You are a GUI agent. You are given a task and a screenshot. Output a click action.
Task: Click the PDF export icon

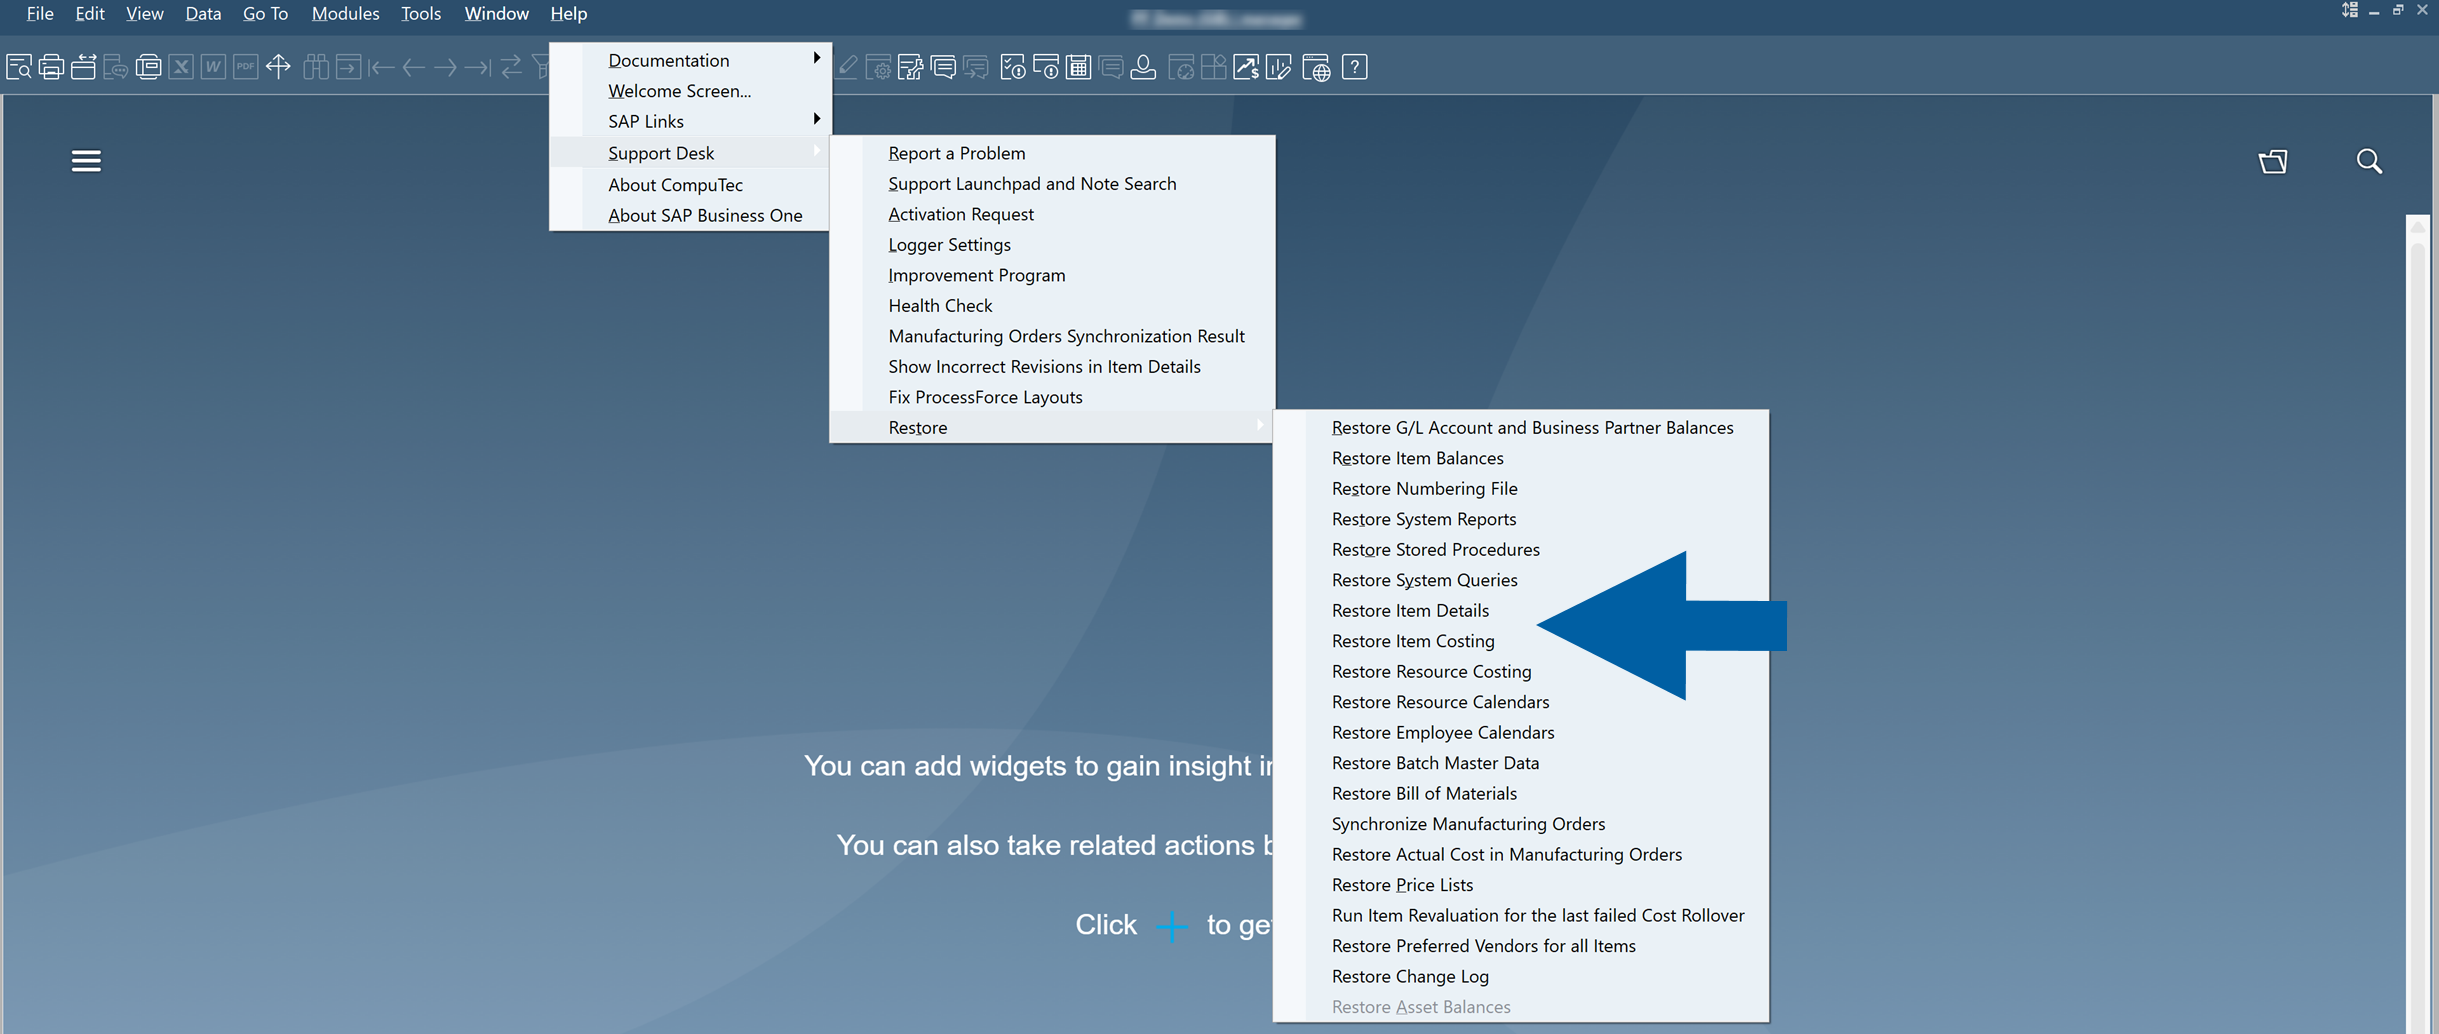[245, 67]
